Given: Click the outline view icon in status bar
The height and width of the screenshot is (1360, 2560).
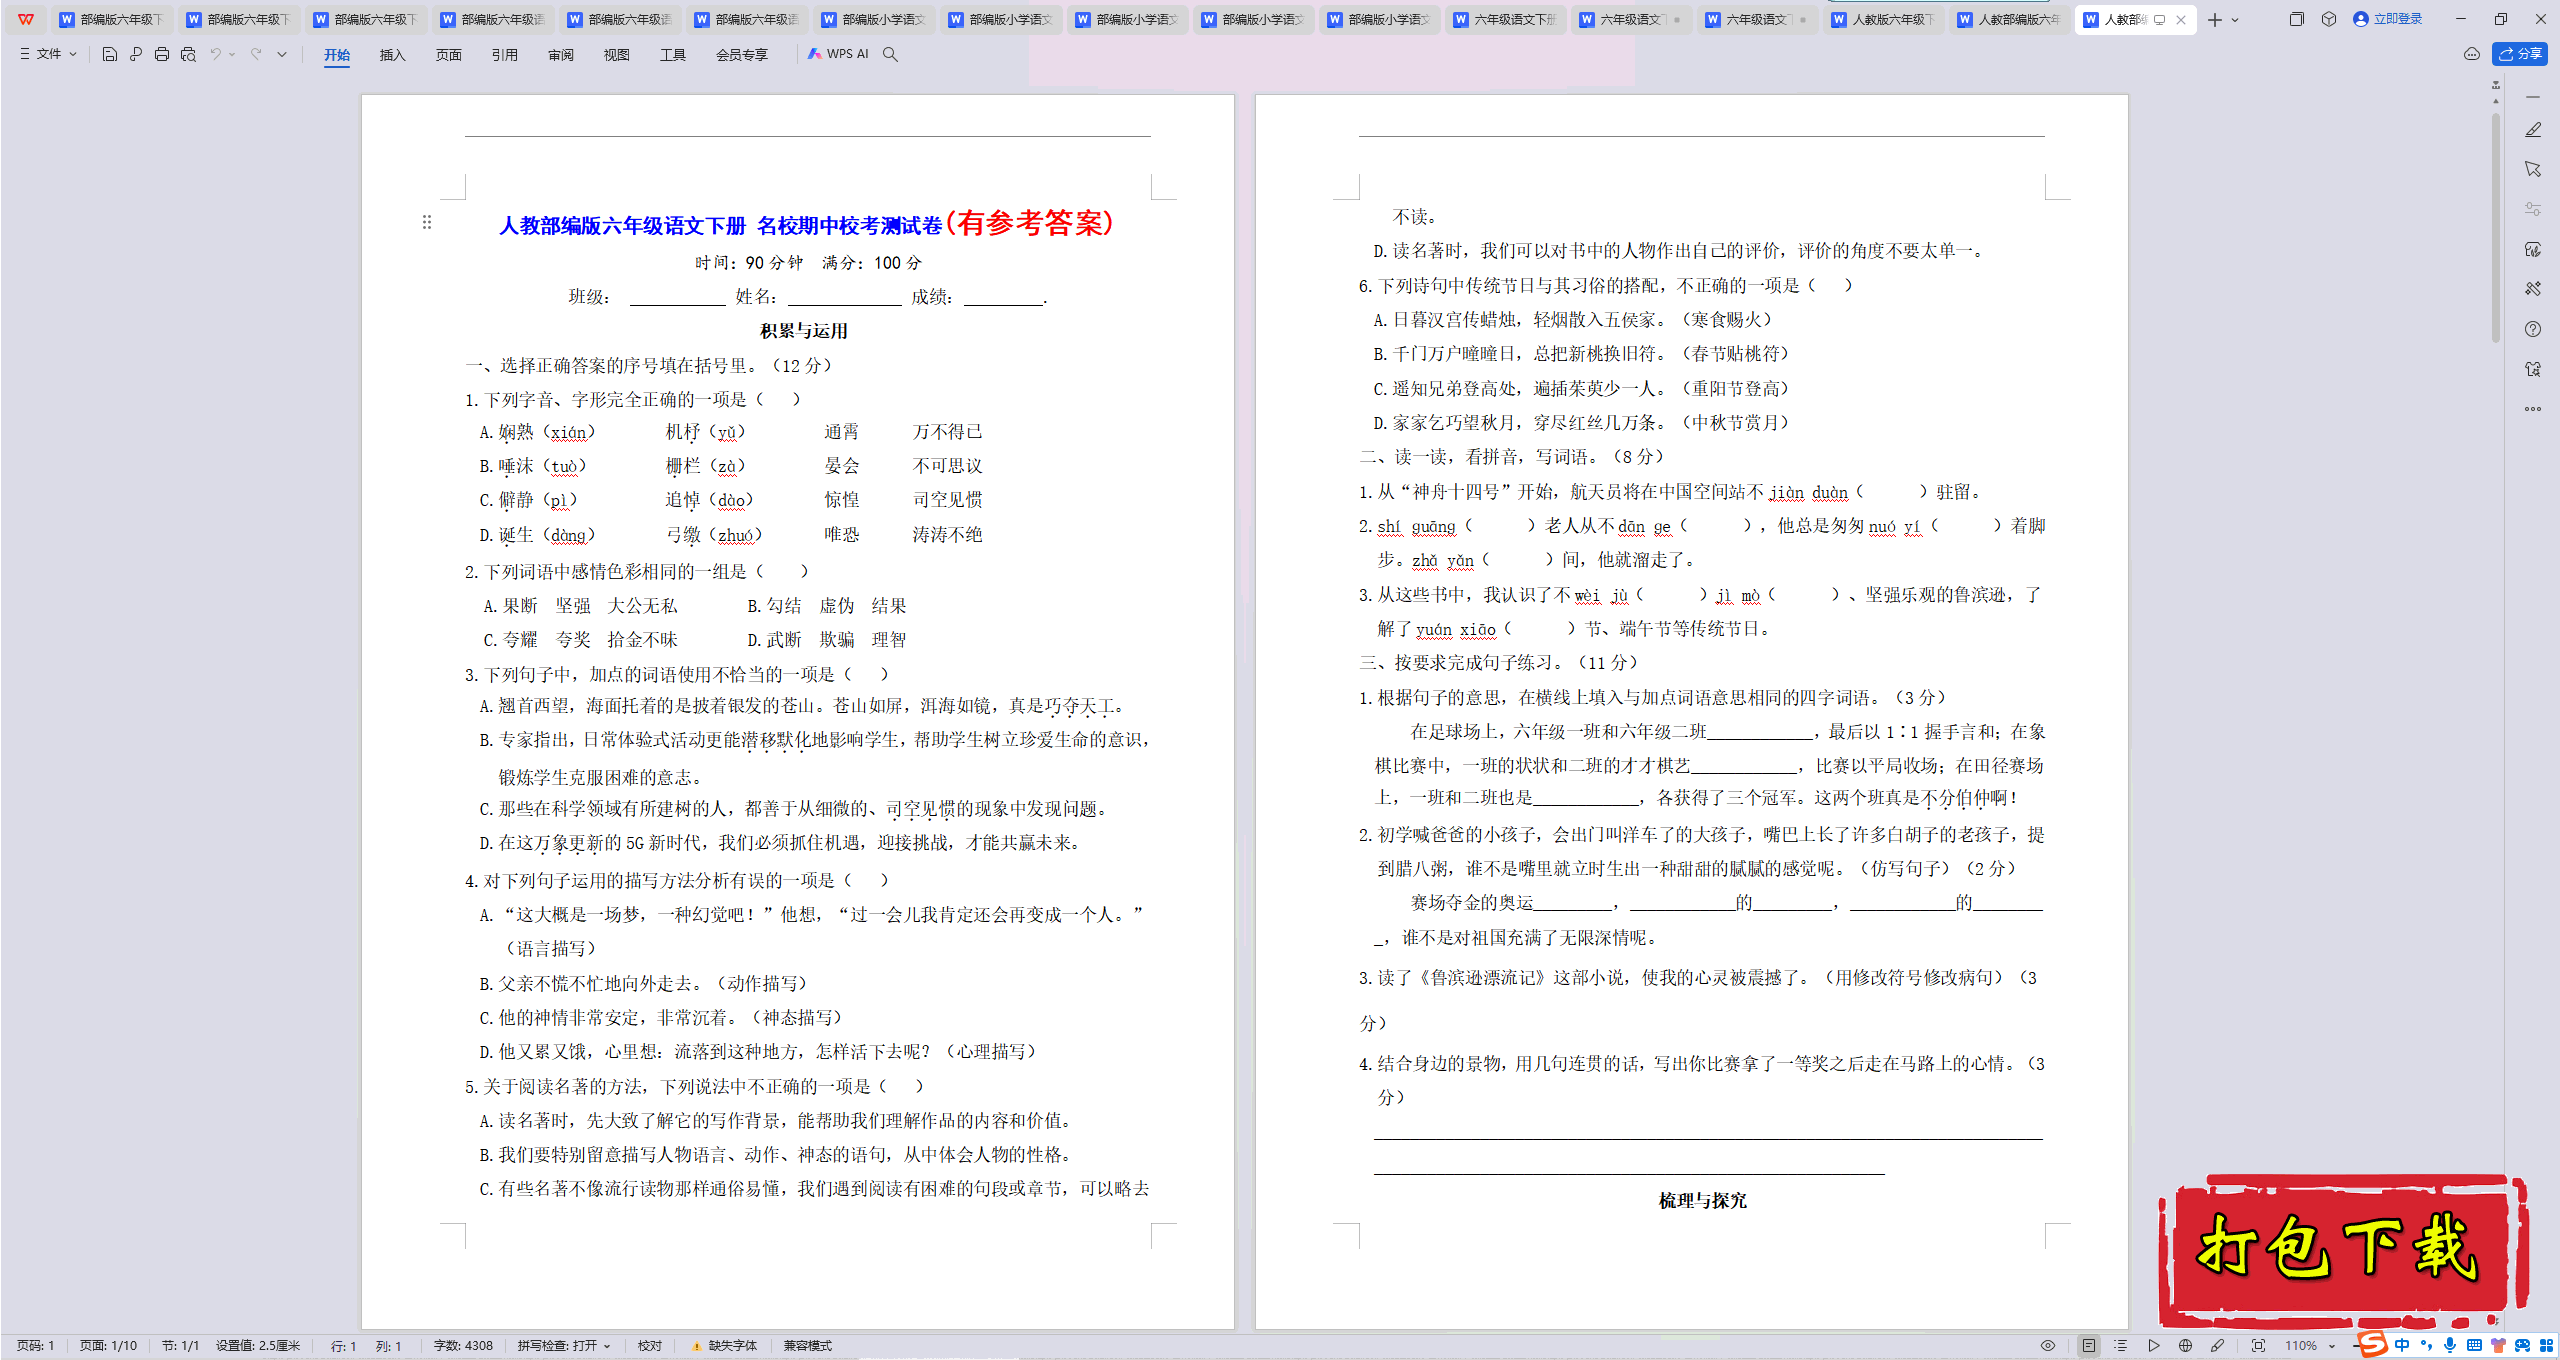Looking at the screenshot, I should [2121, 1346].
